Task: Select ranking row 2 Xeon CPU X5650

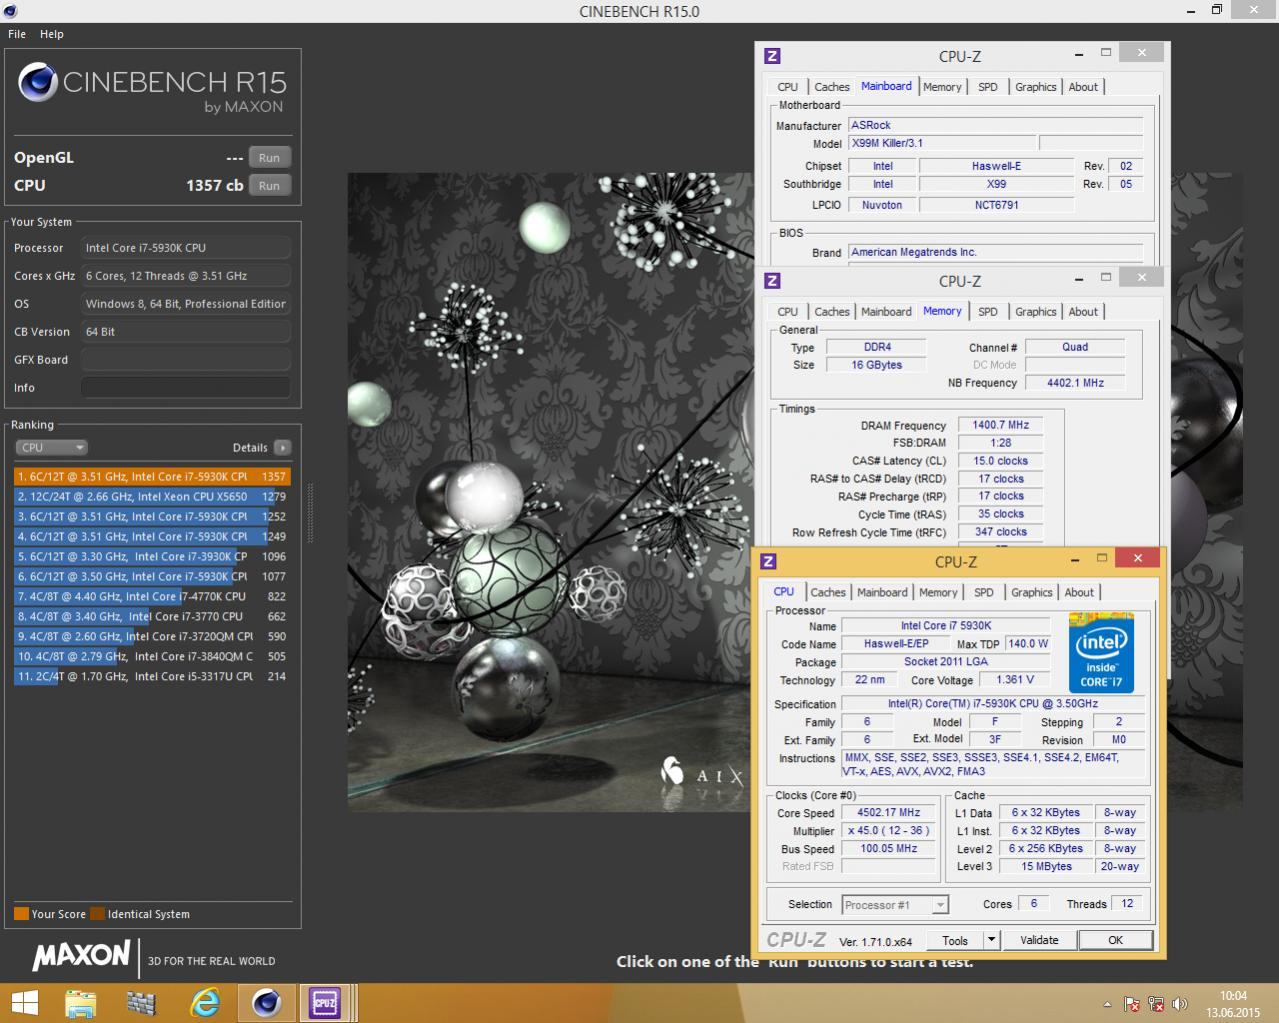Action: (151, 497)
